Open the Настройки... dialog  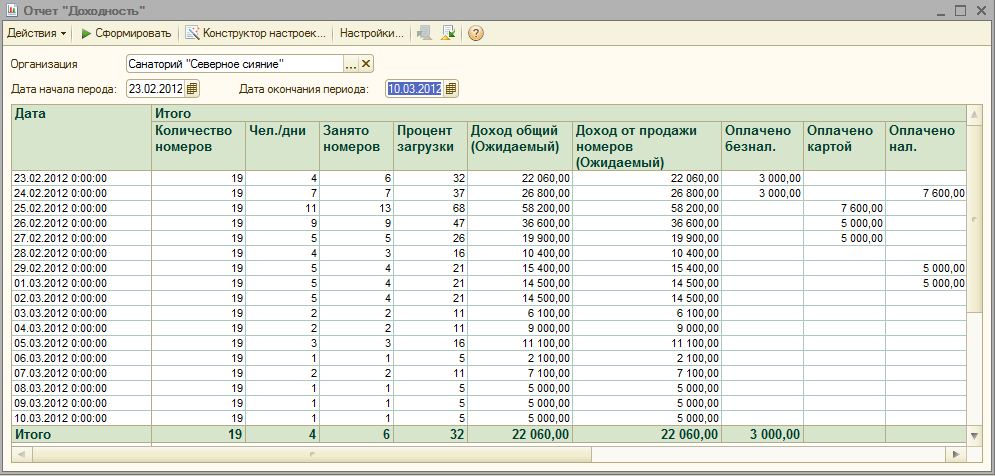pyautogui.click(x=372, y=34)
